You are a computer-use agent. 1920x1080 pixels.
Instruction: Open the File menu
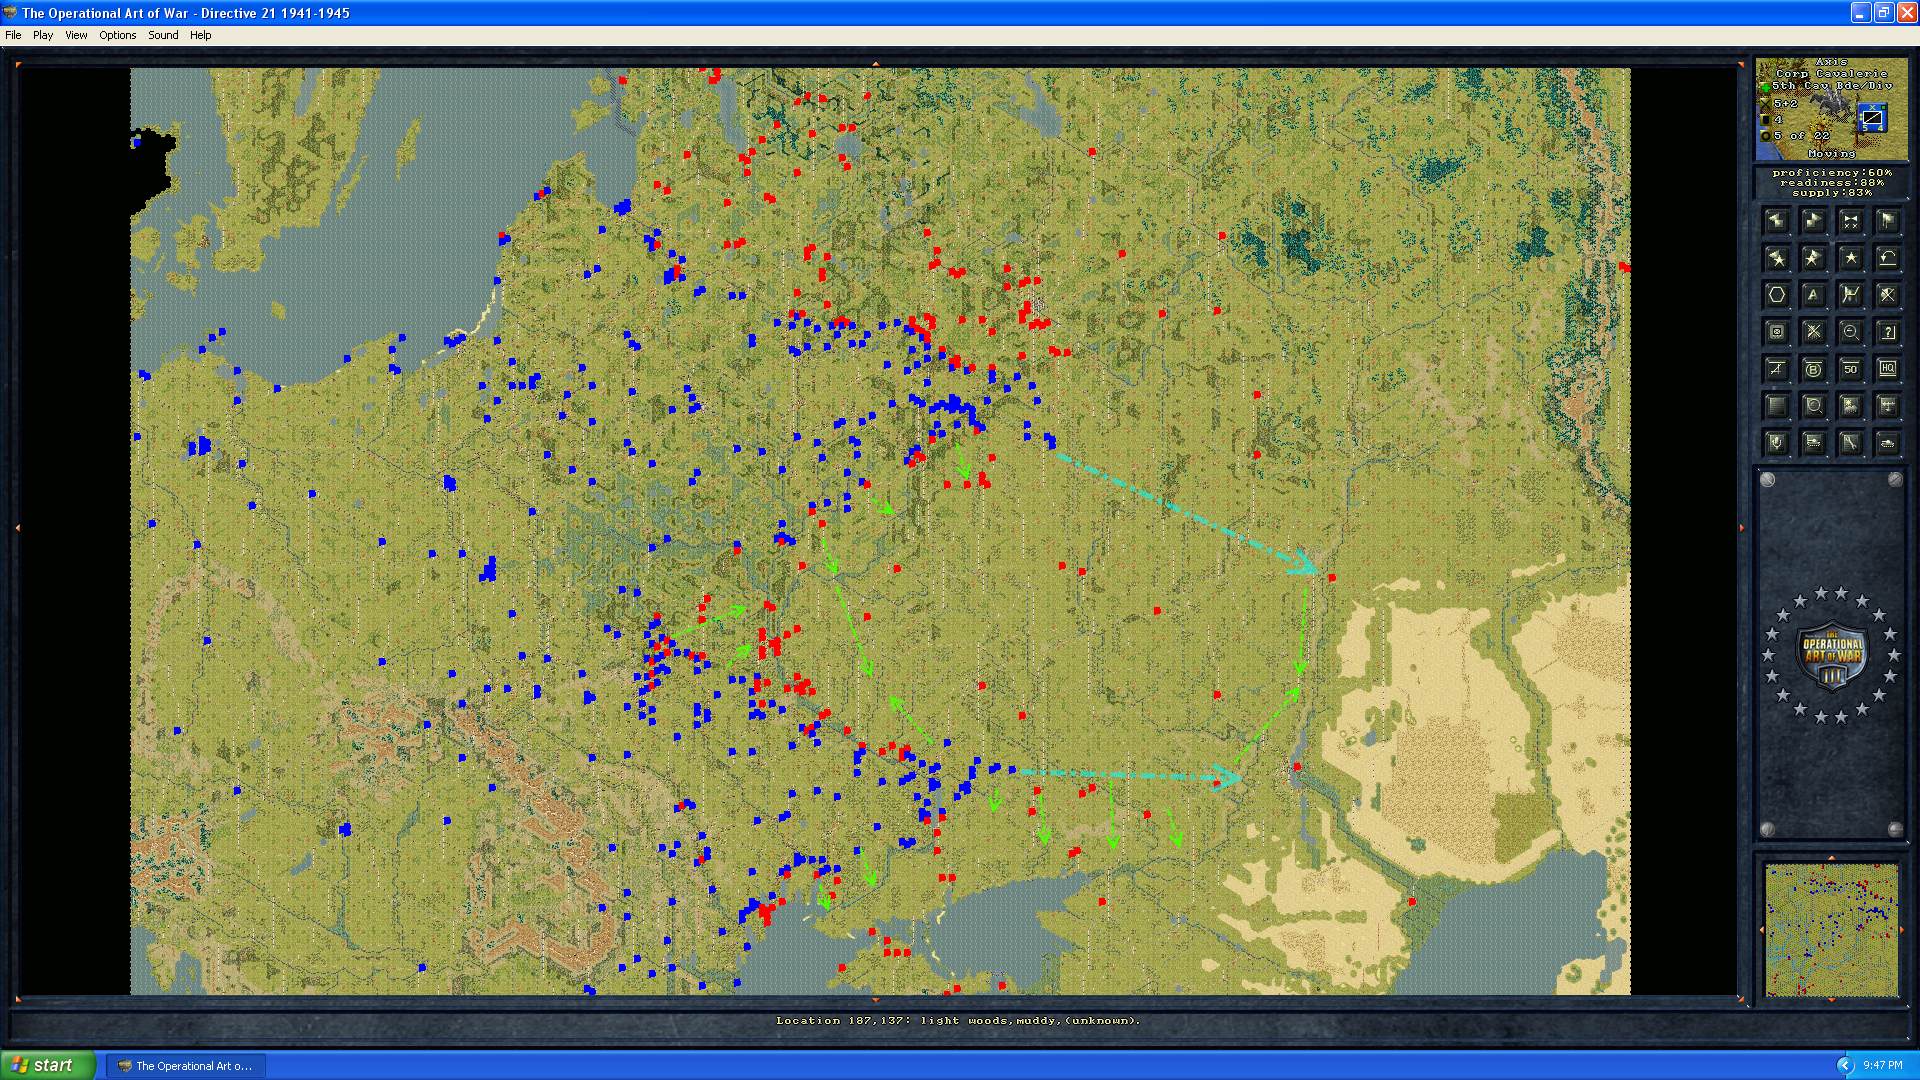pyautogui.click(x=13, y=35)
